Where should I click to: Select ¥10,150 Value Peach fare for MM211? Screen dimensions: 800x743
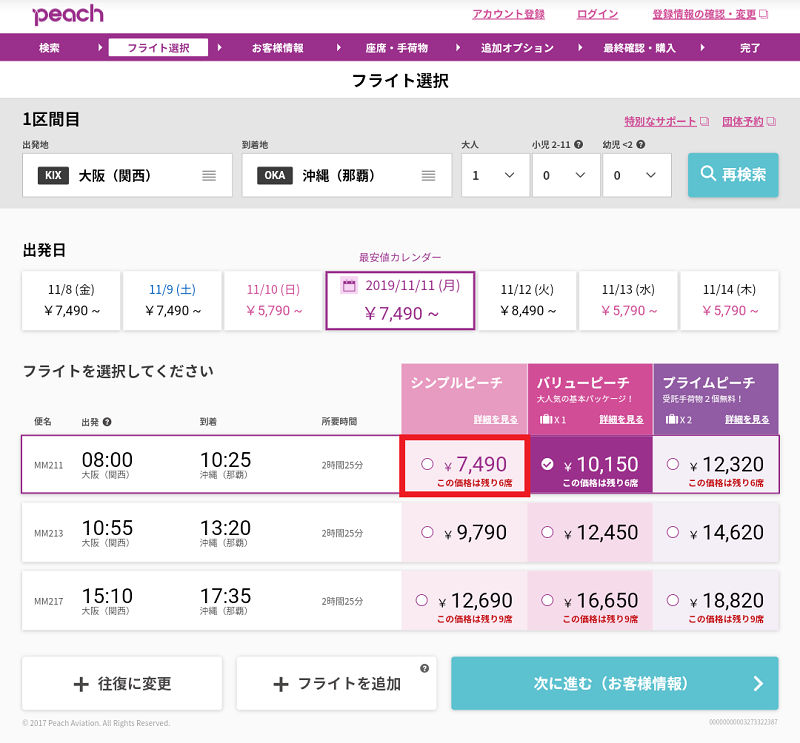coord(547,464)
